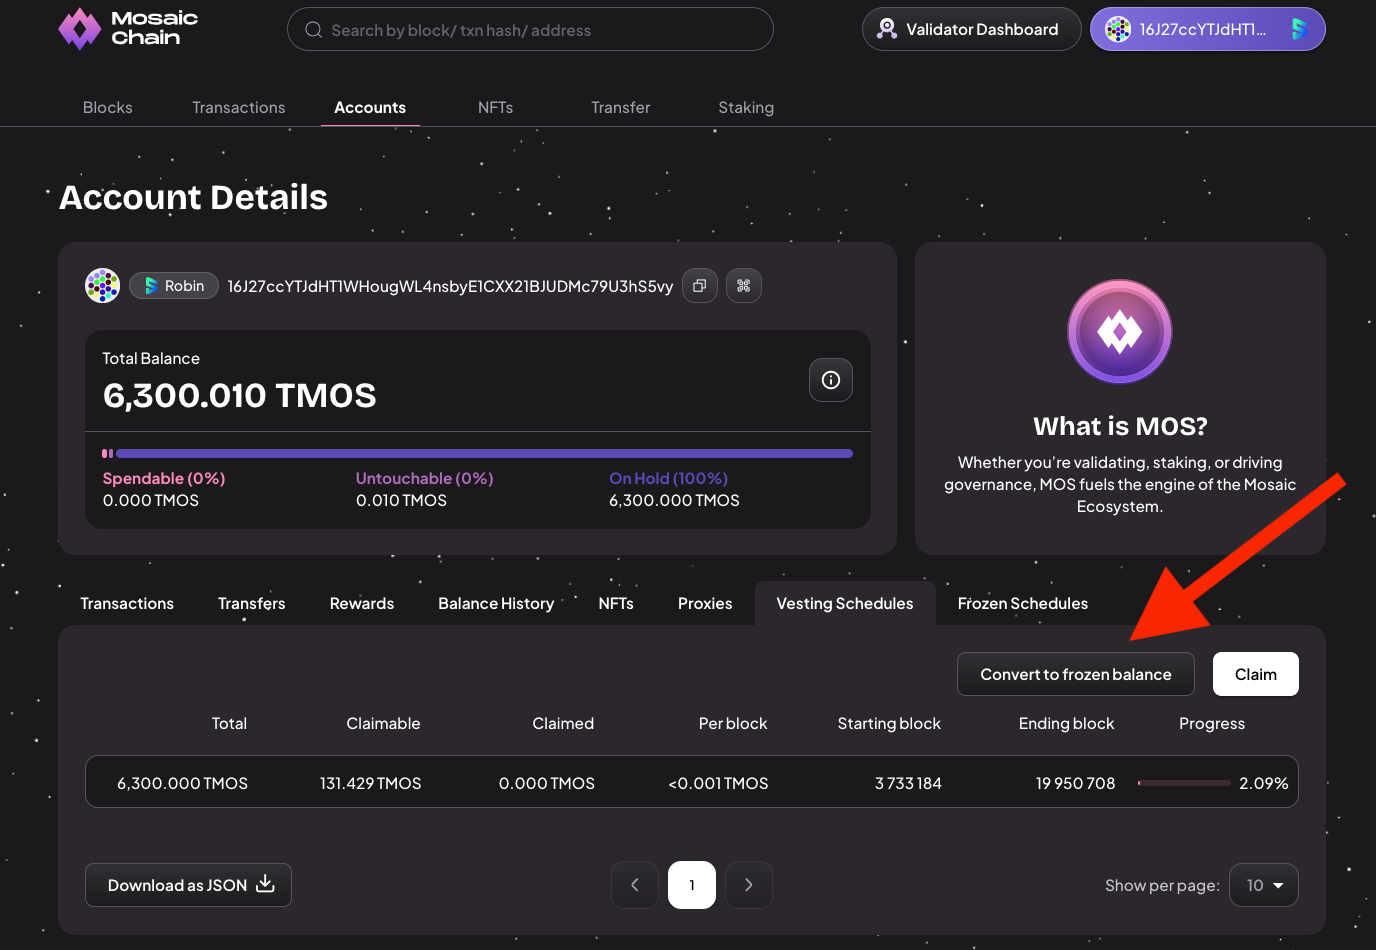Click Convert to frozen balance
The image size is (1376, 950).
click(1075, 674)
